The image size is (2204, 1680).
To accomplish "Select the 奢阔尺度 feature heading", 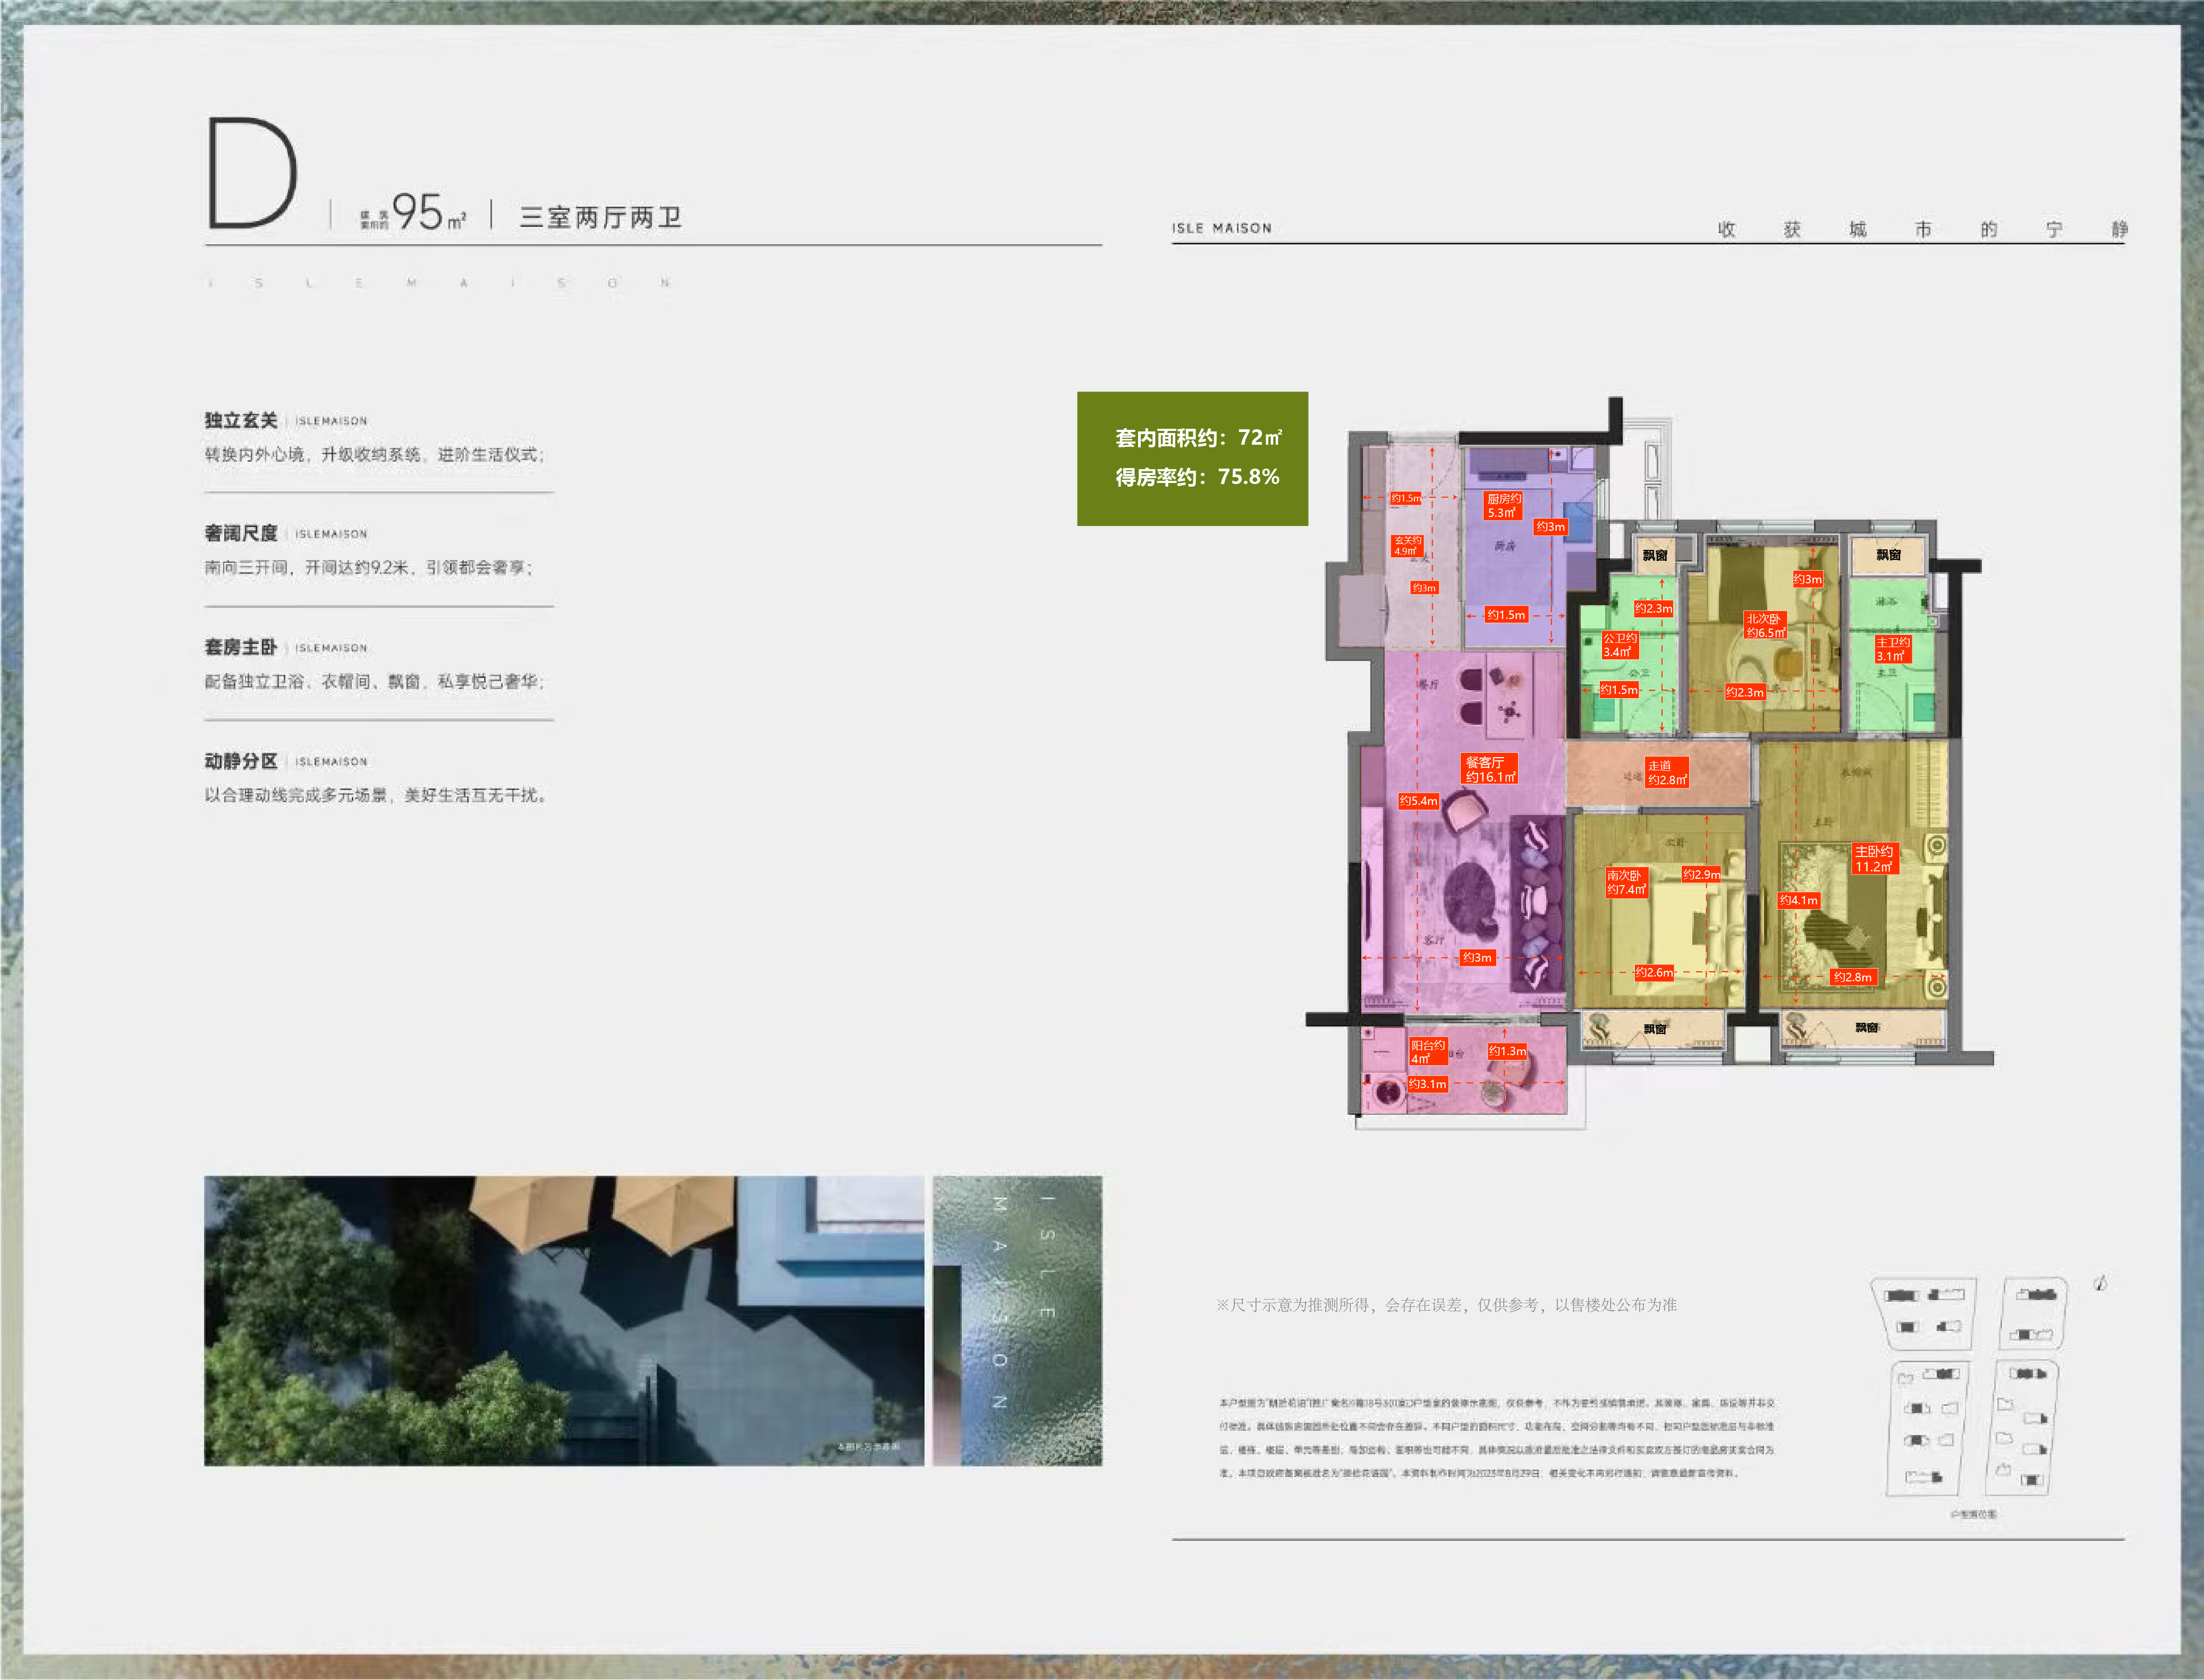I will pyautogui.click(x=241, y=533).
